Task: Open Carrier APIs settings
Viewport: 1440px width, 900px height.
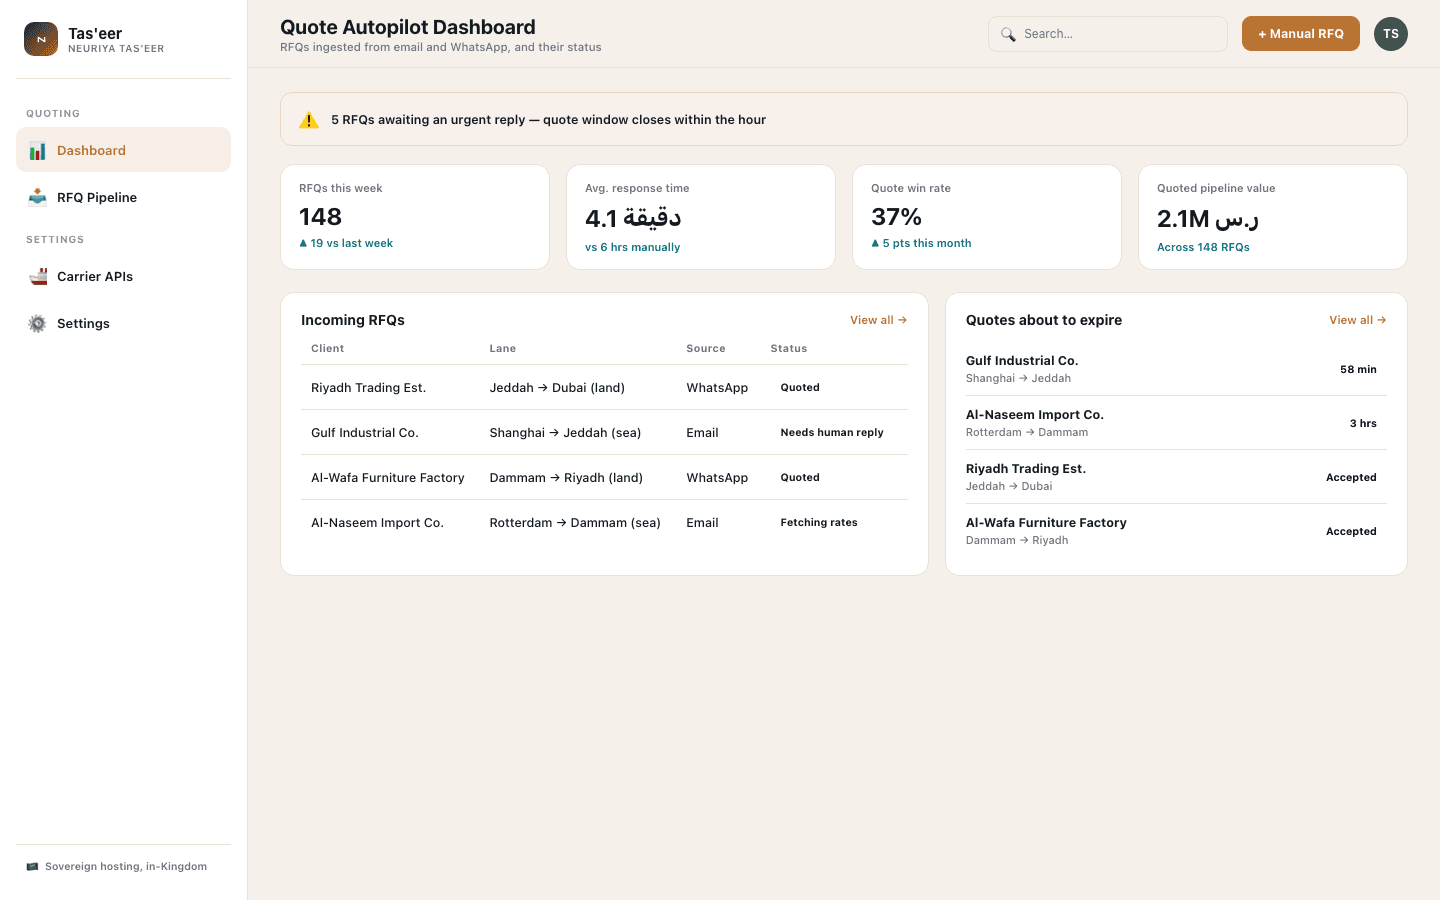Action: [x=124, y=276]
